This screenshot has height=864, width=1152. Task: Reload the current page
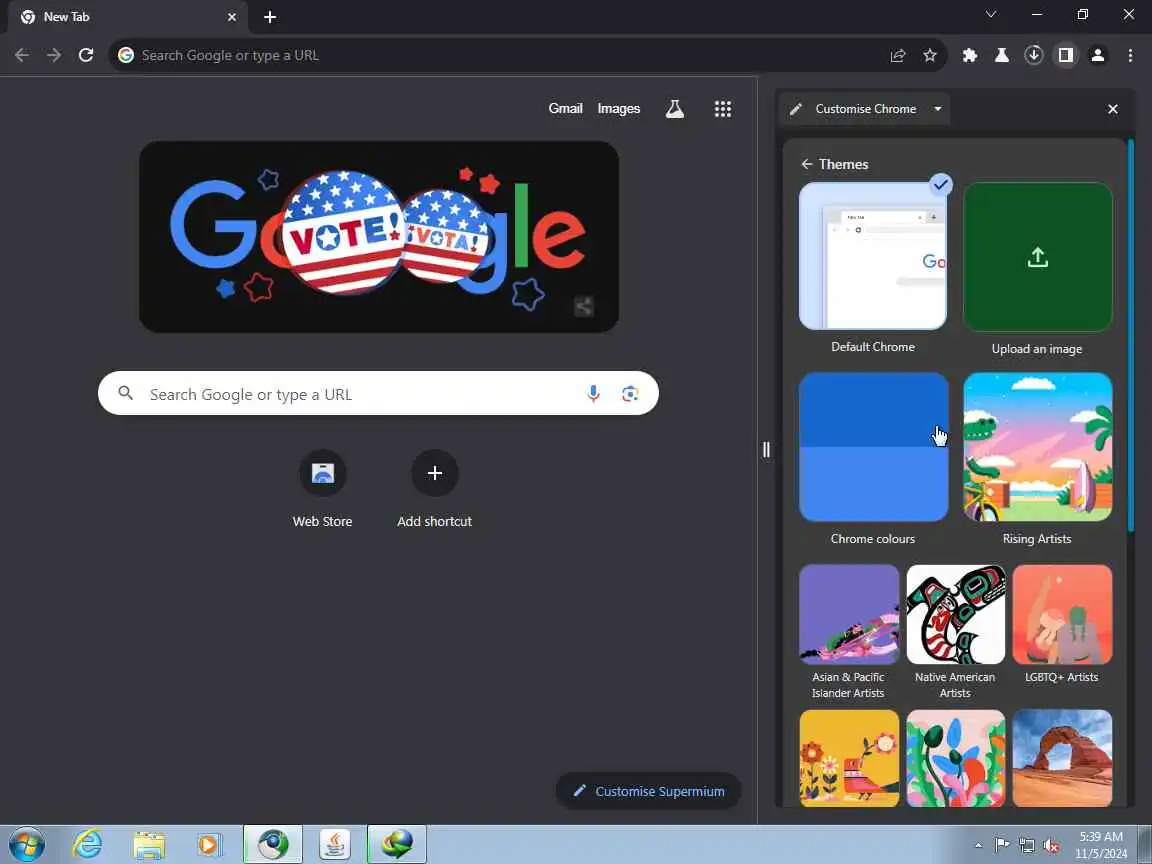(86, 55)
